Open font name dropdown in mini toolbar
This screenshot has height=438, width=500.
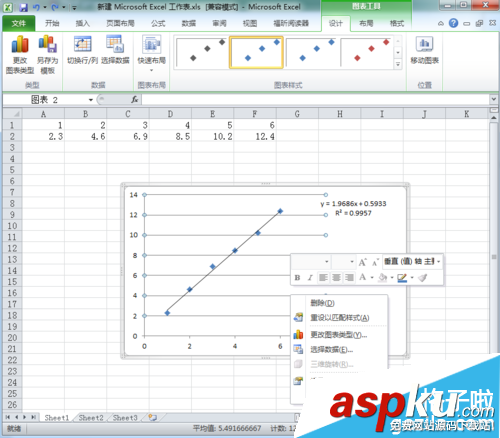327,262
